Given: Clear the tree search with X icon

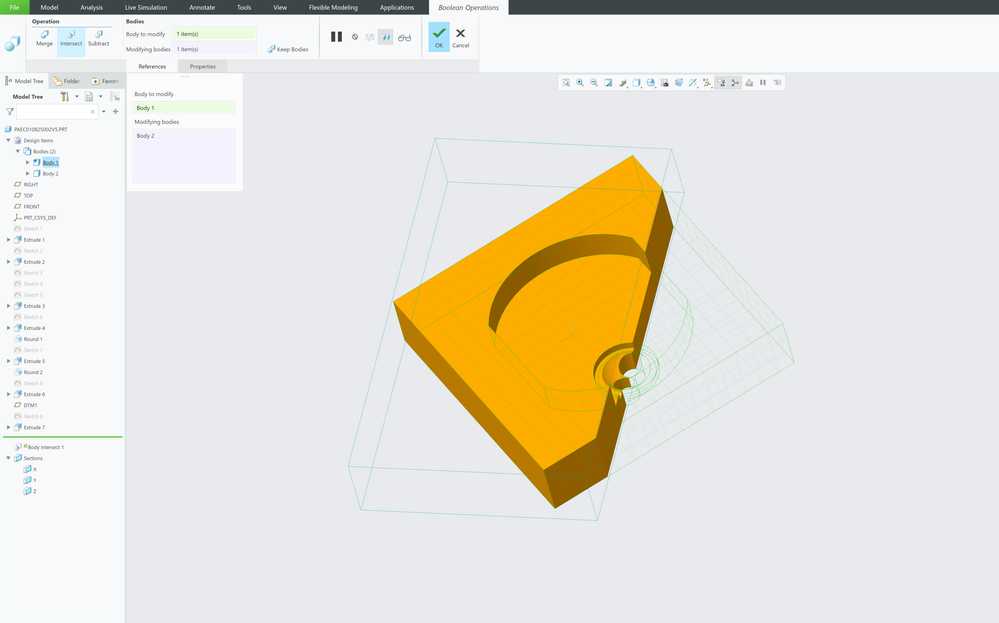Looking at the screenshot, I should click(92, 111).
